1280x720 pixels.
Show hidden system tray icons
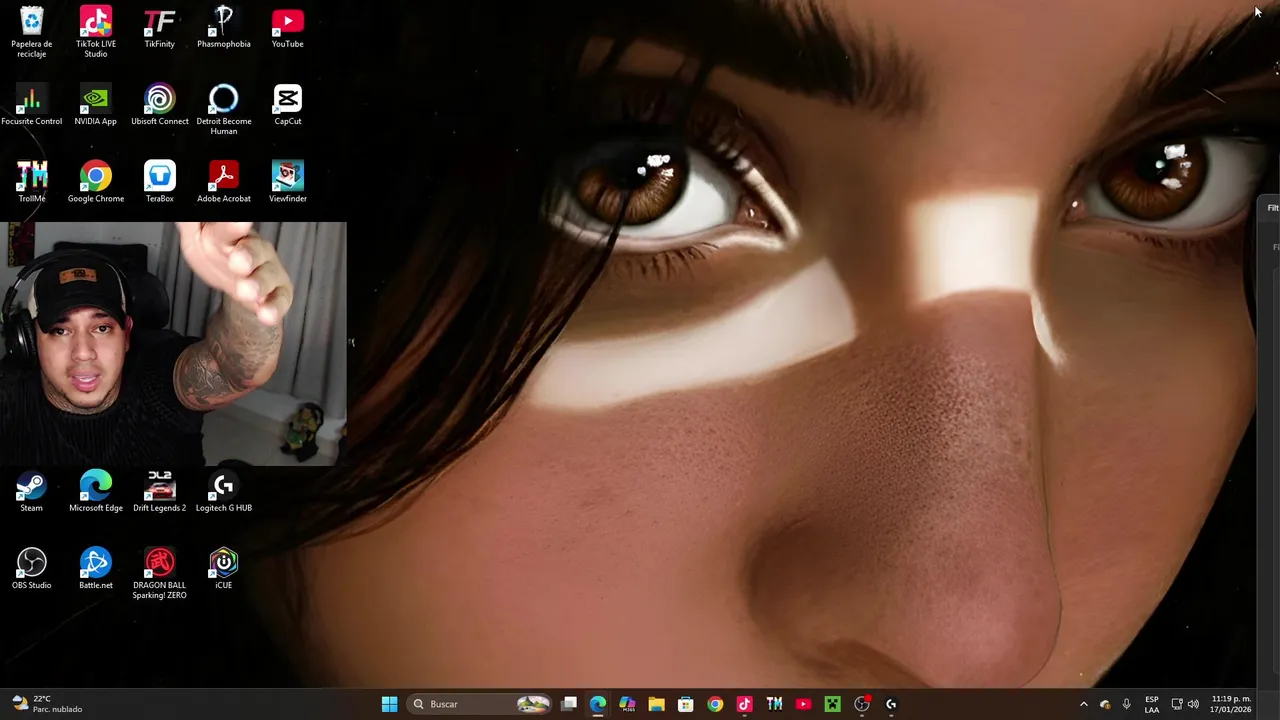point(1083,704)
